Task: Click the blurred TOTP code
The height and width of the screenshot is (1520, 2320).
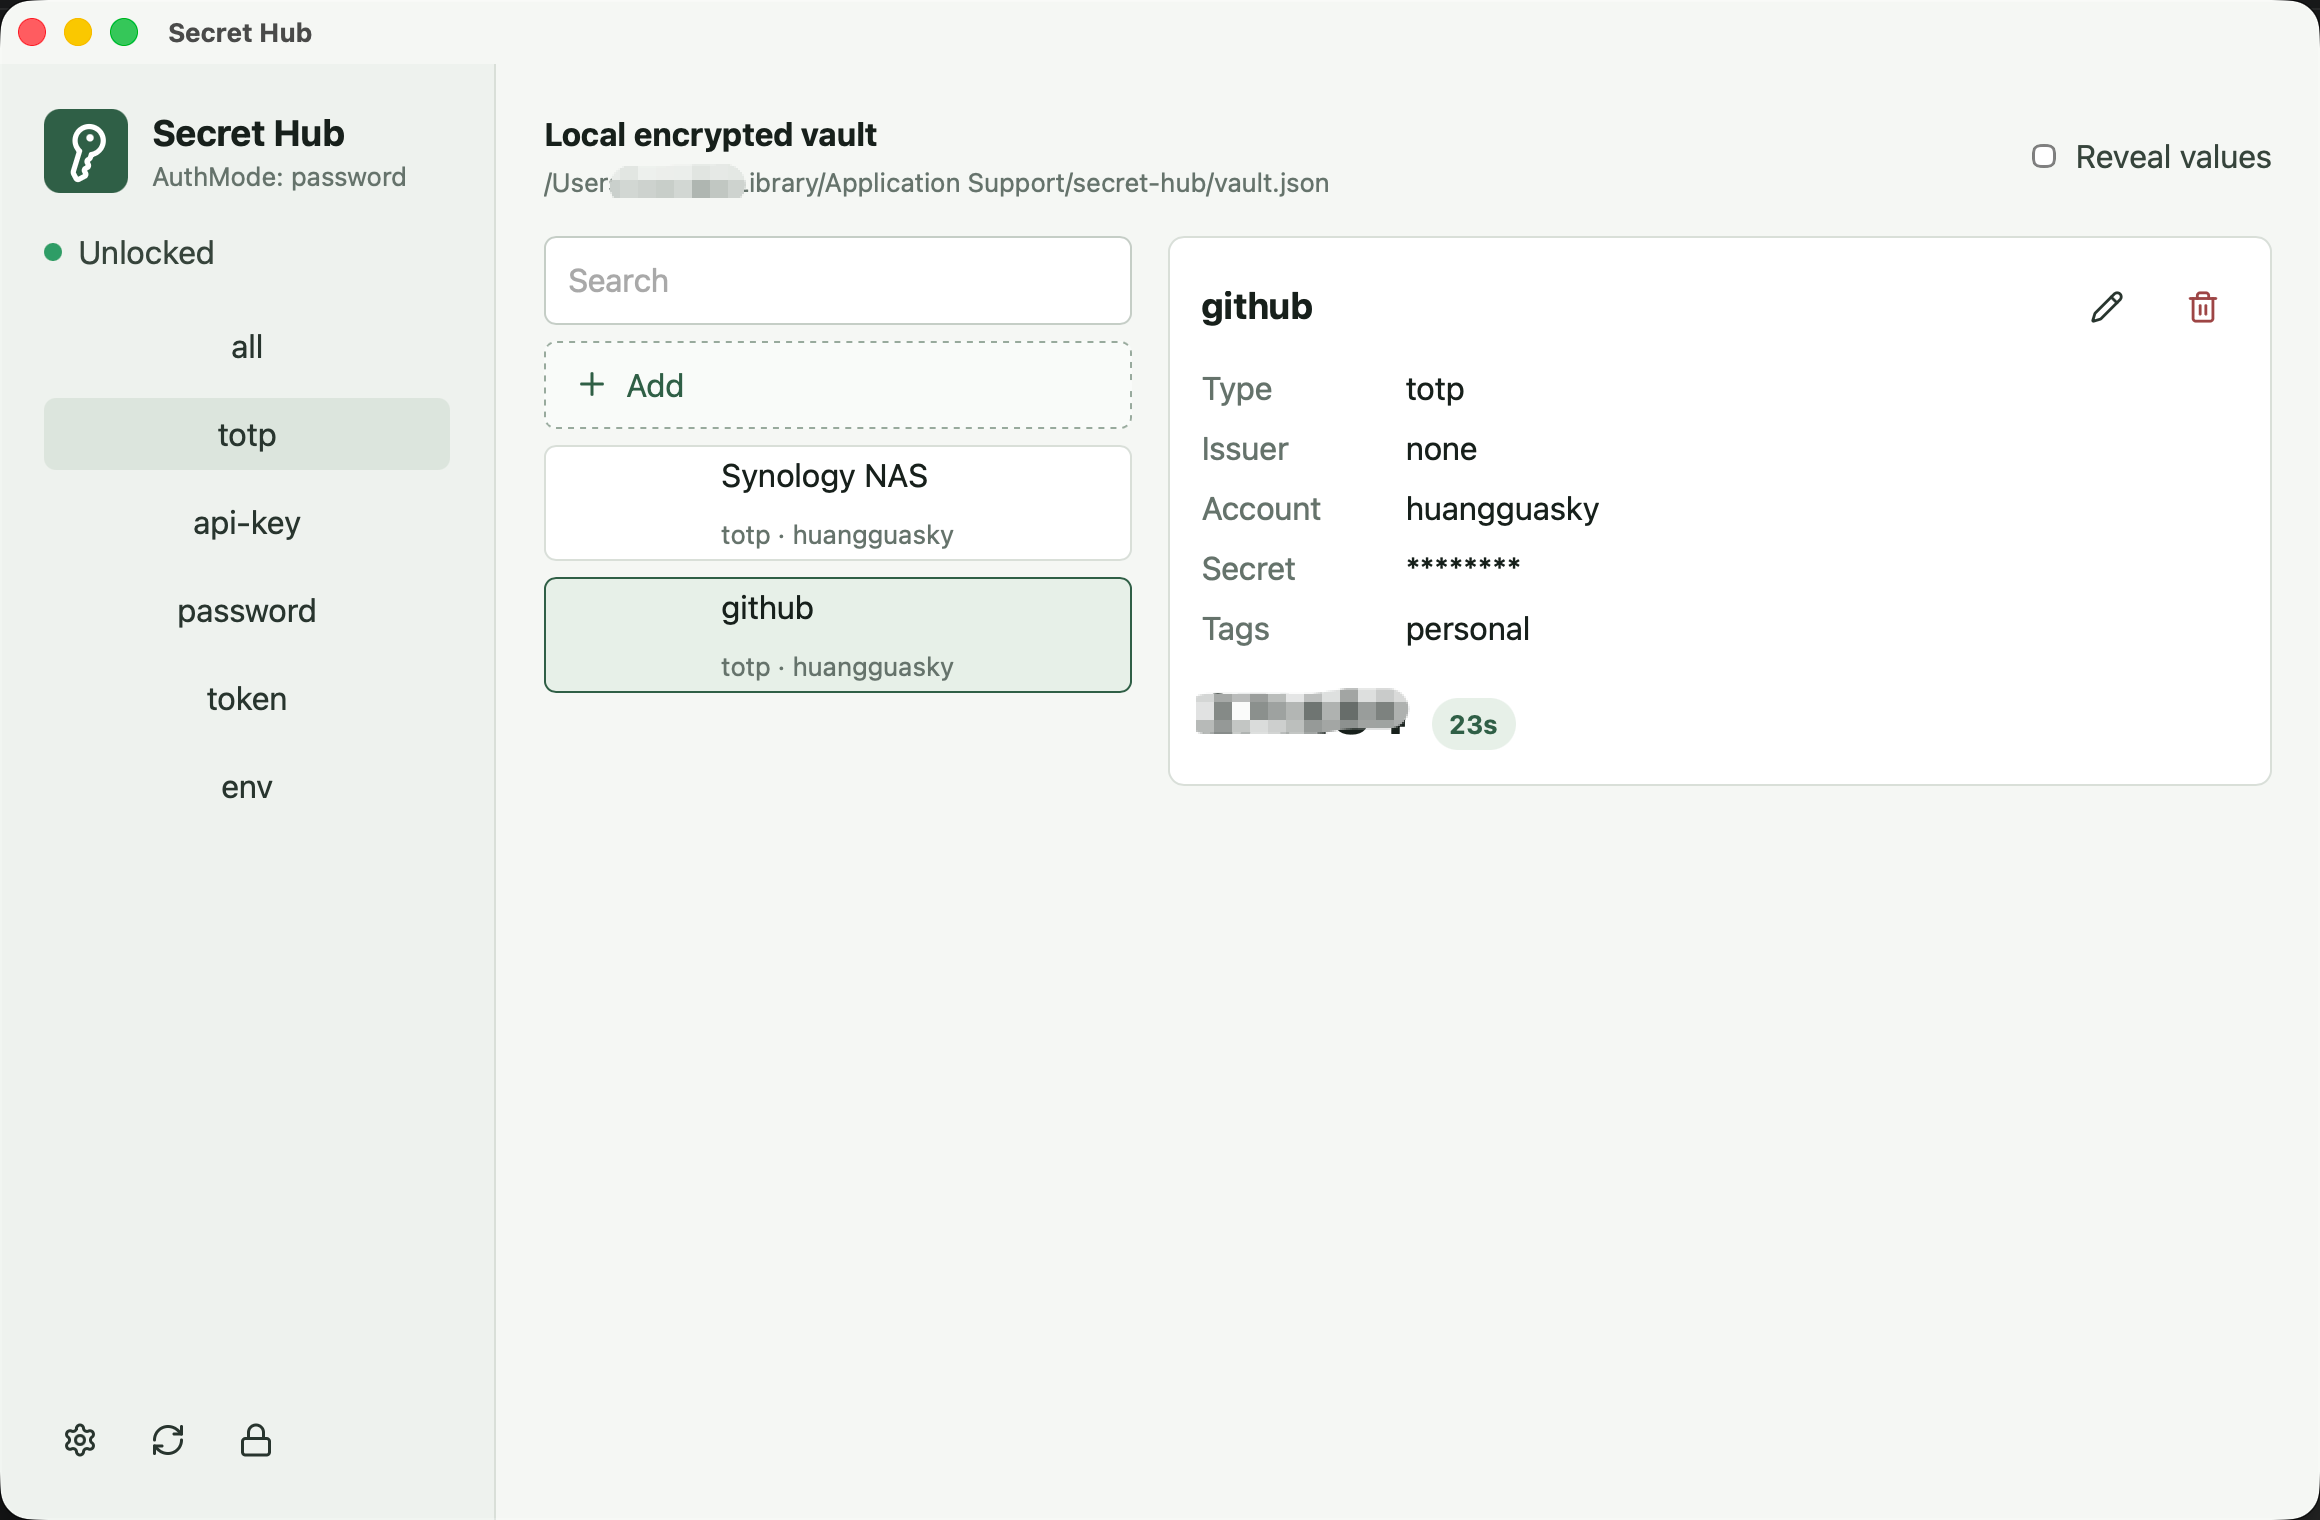Action: click(1302, 712)
